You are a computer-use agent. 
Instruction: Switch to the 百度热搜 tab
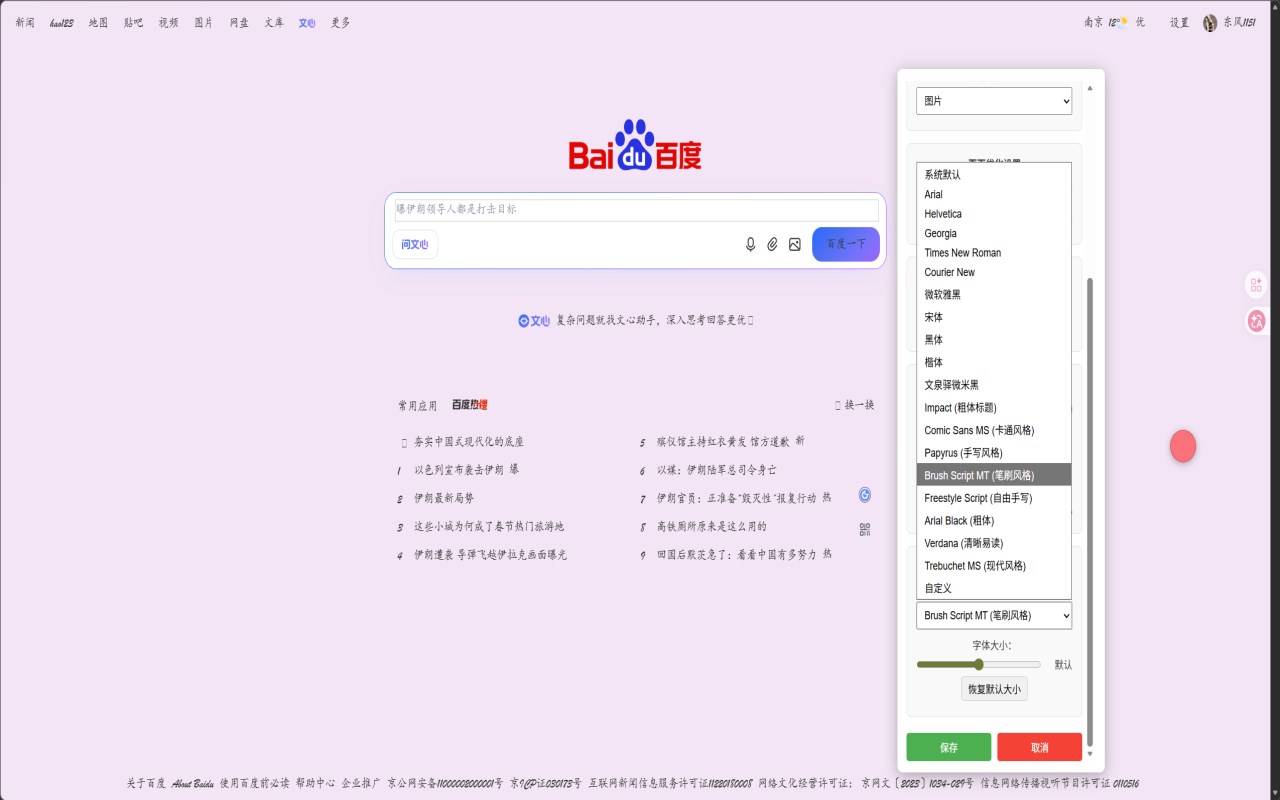(470, 405)
